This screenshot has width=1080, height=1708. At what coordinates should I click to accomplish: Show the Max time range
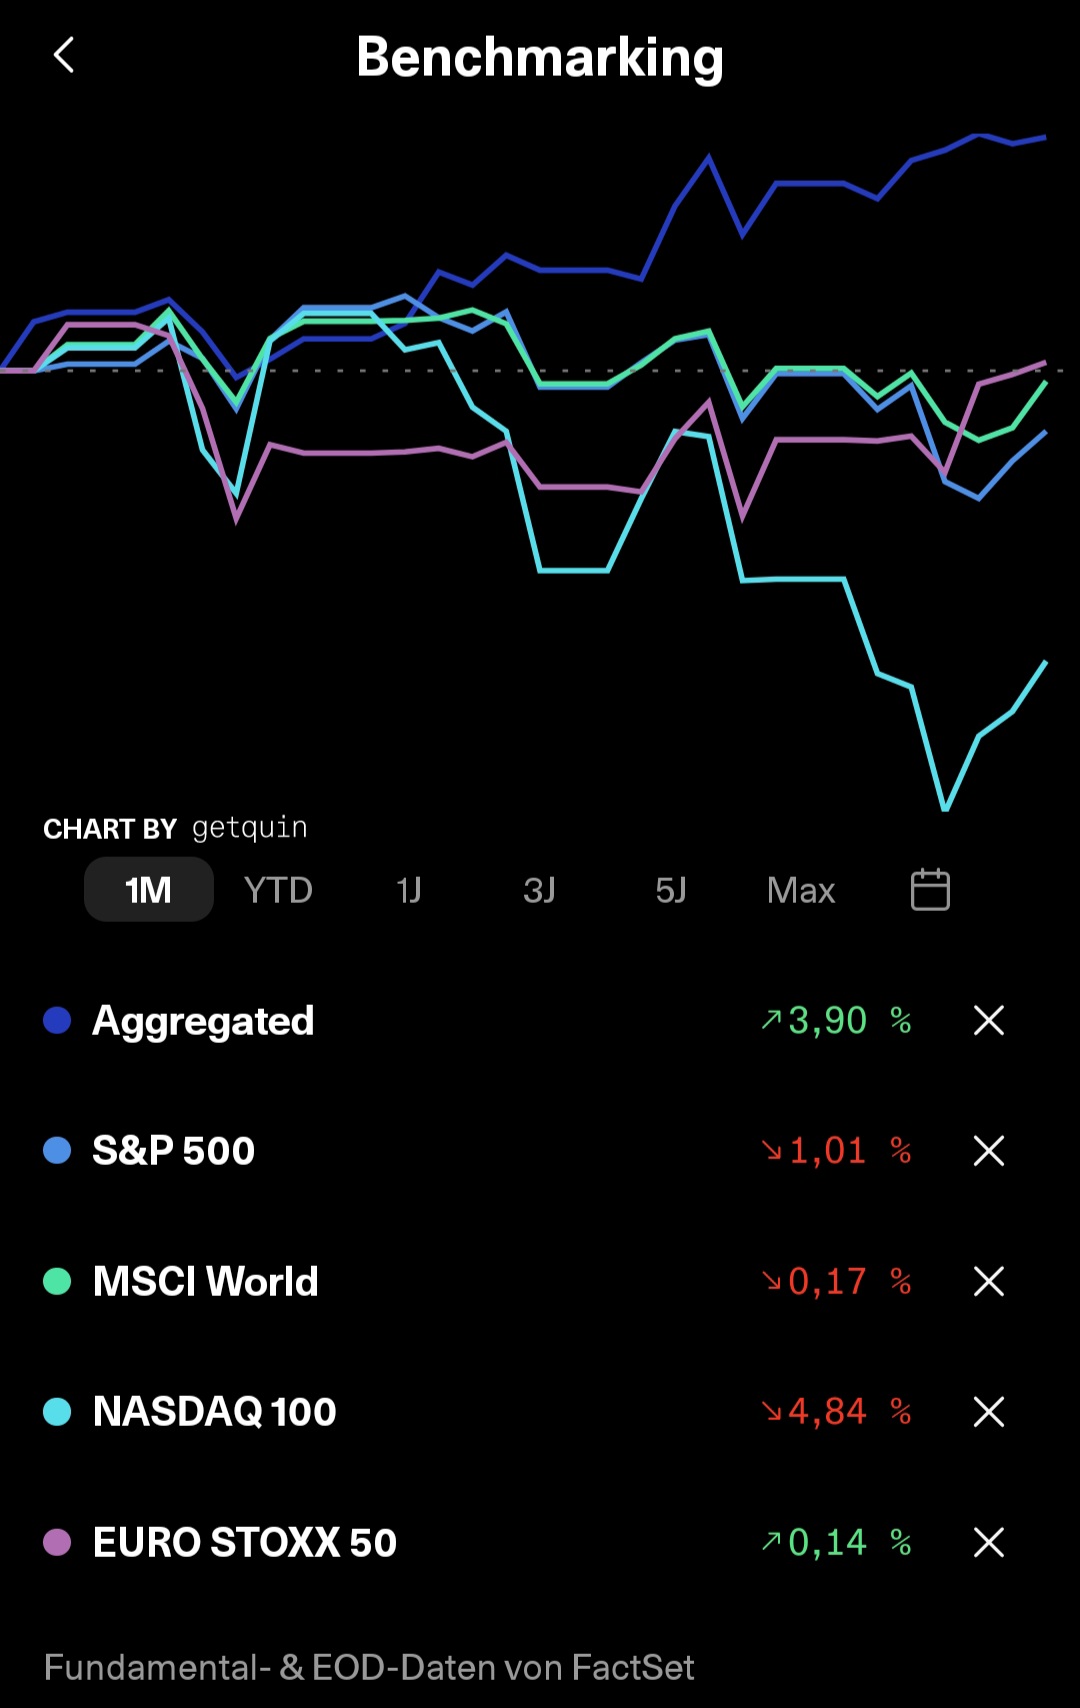click(x=800, y=889)
